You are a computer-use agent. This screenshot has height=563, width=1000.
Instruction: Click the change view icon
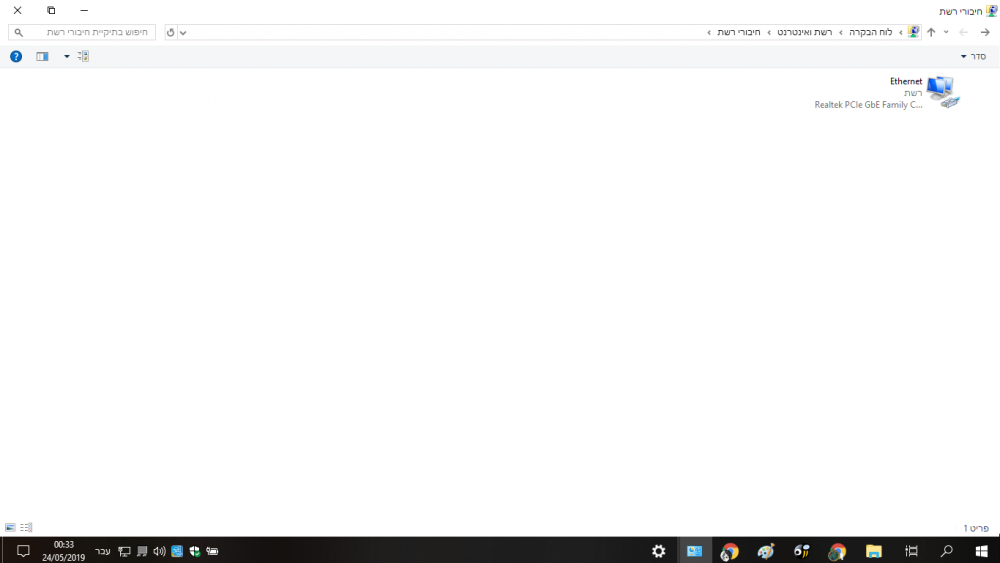(83, 57)
